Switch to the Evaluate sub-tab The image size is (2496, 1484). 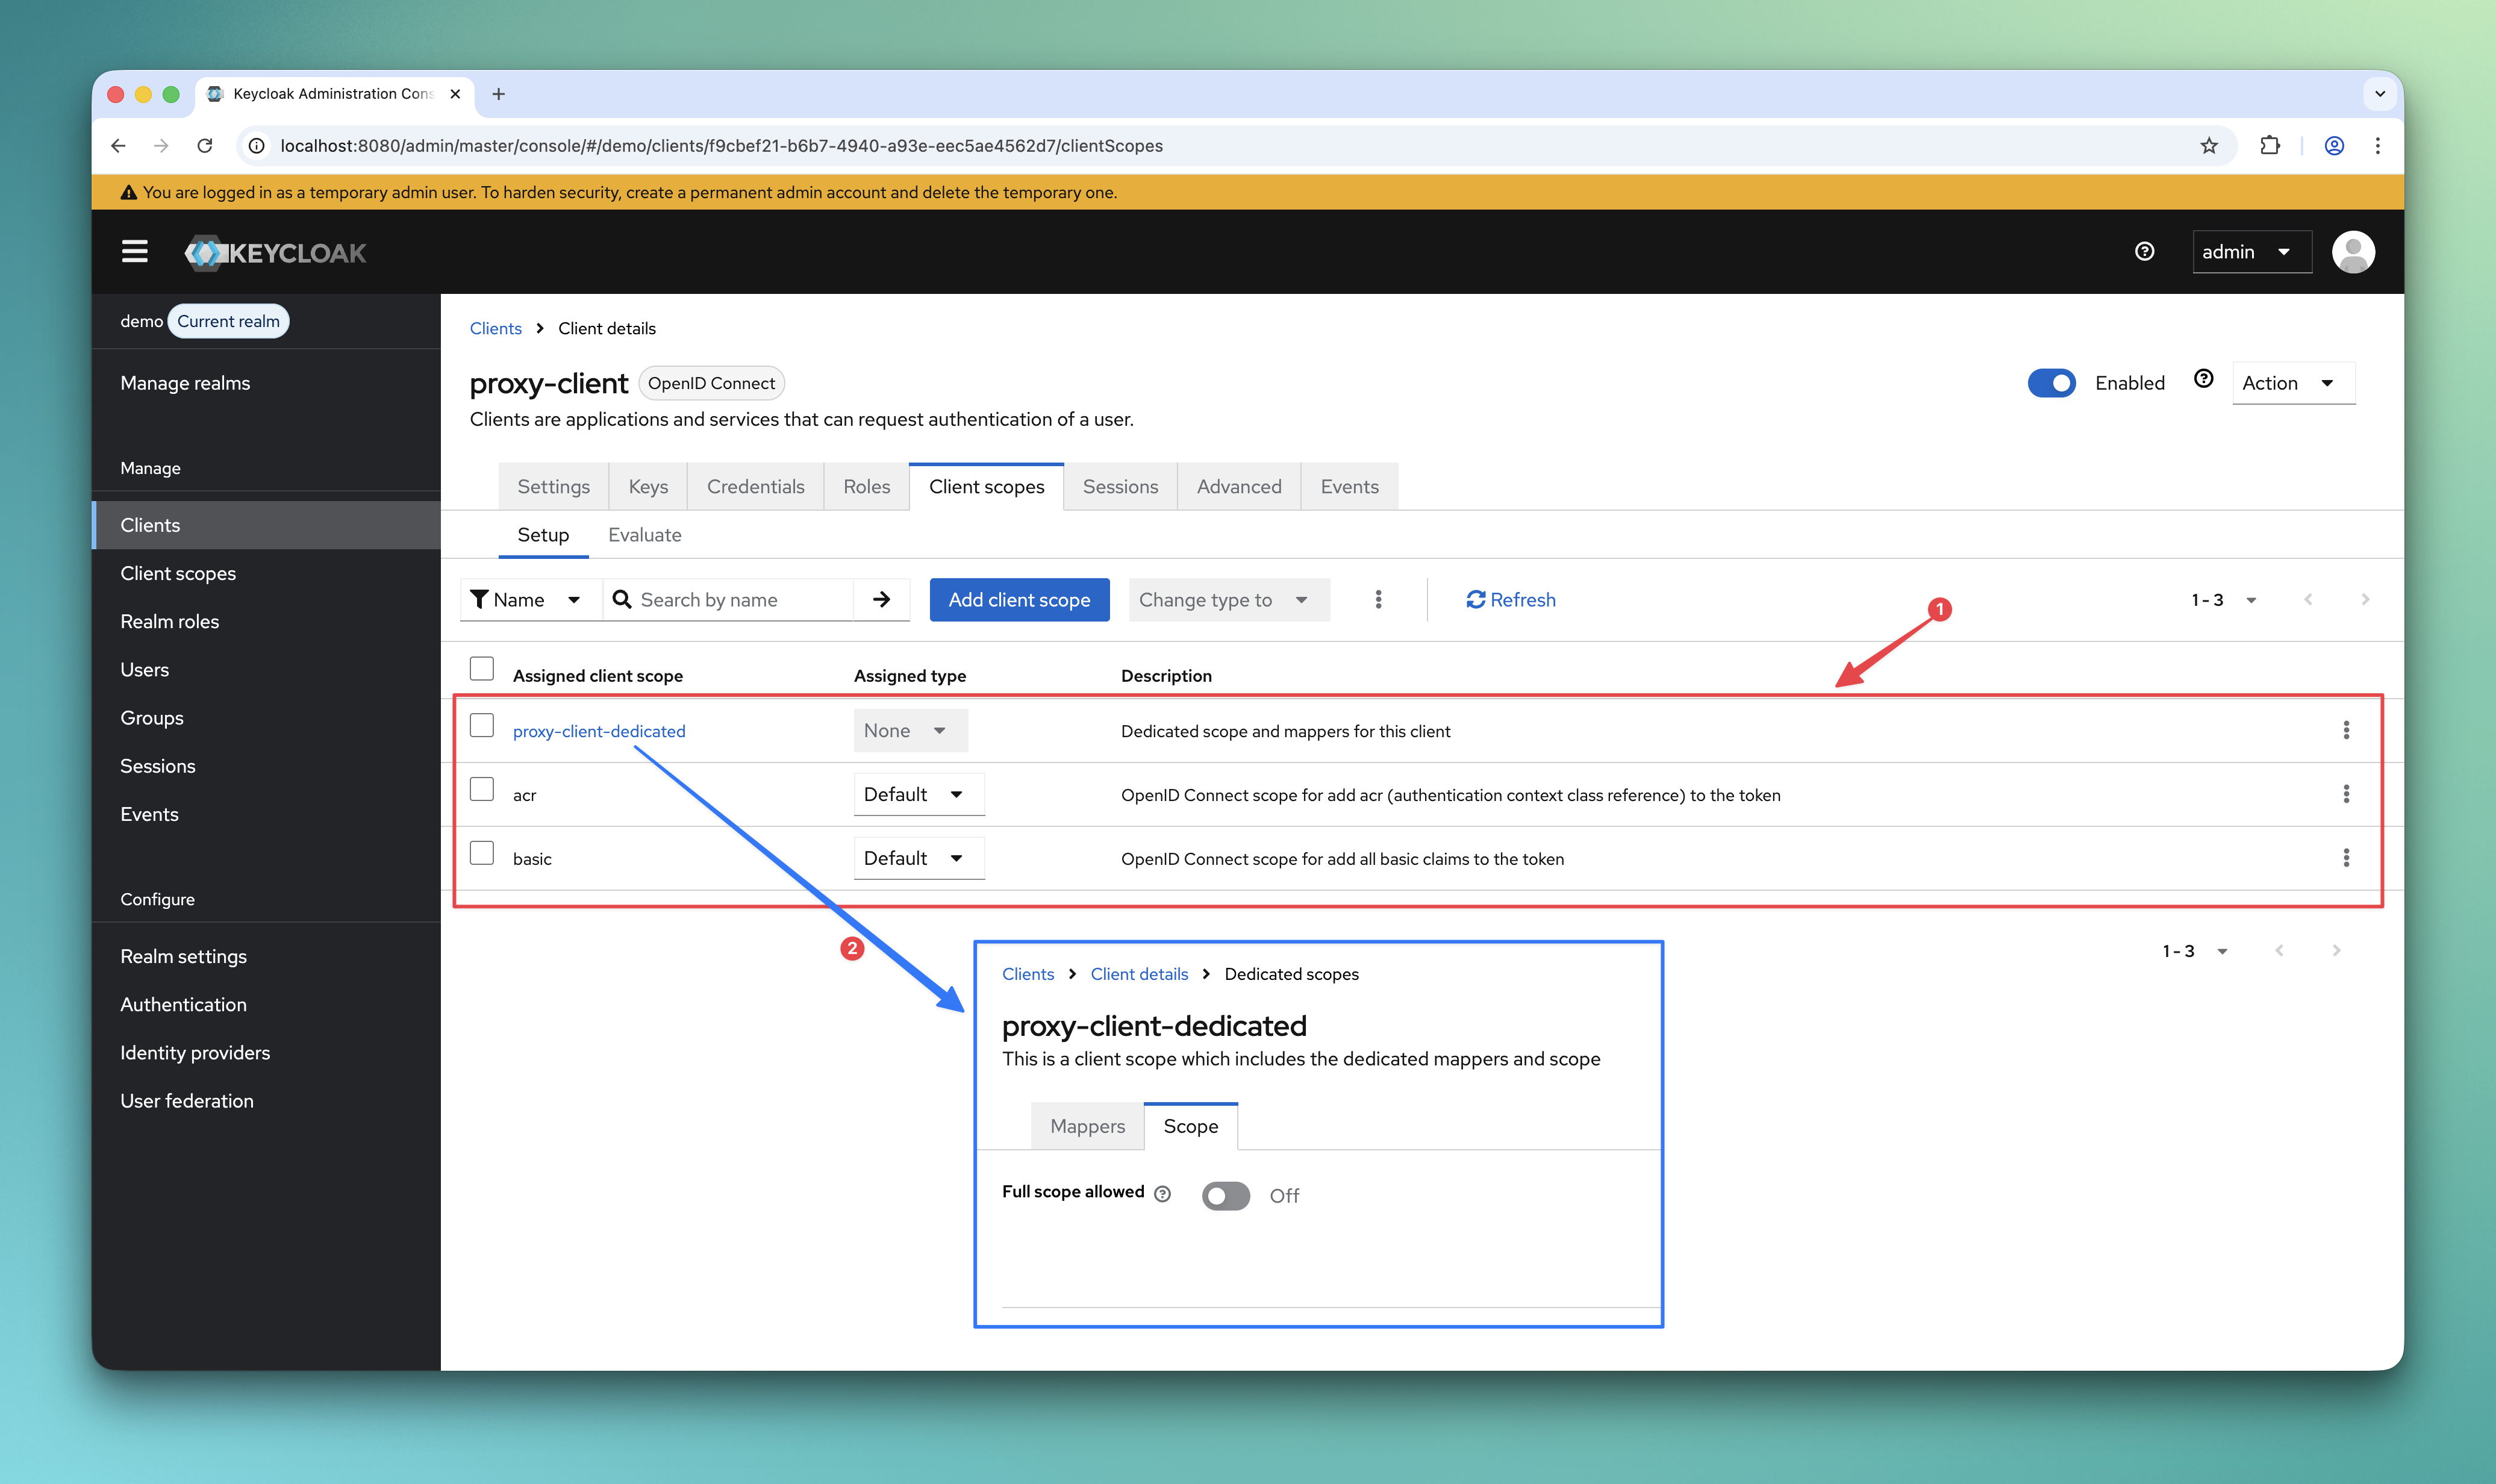645,534
